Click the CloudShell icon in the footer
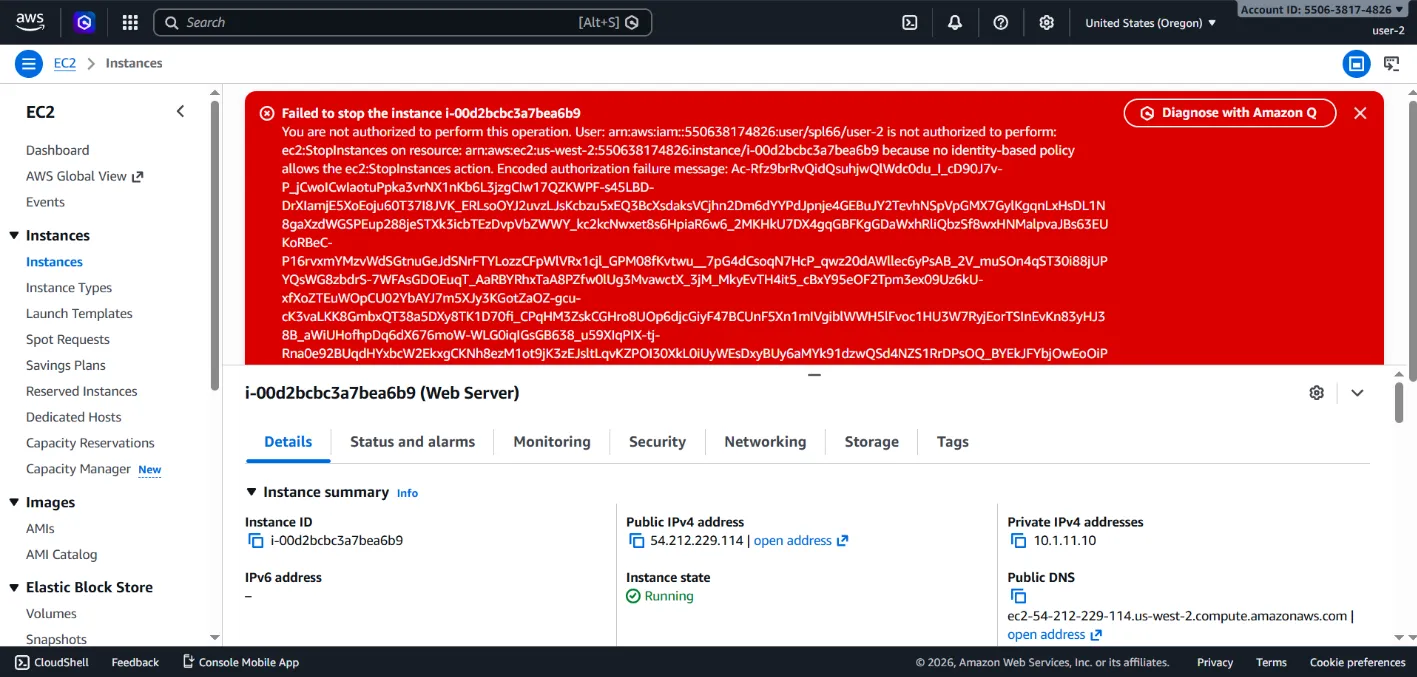 (x=22, y=662)
